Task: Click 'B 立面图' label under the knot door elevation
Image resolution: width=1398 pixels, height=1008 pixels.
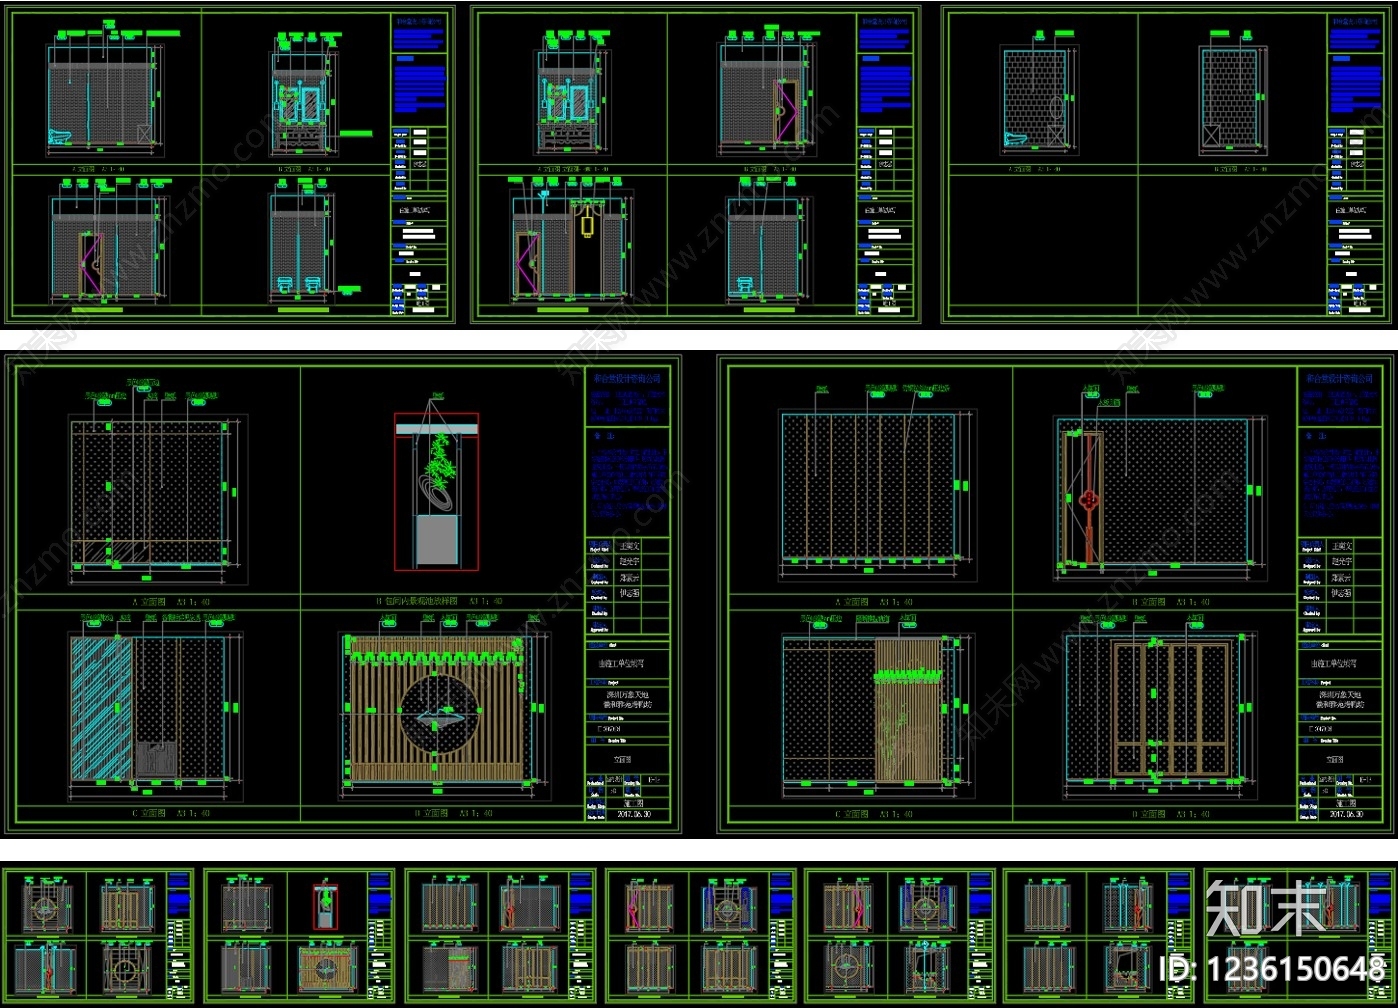Action: coord(1170,602)
